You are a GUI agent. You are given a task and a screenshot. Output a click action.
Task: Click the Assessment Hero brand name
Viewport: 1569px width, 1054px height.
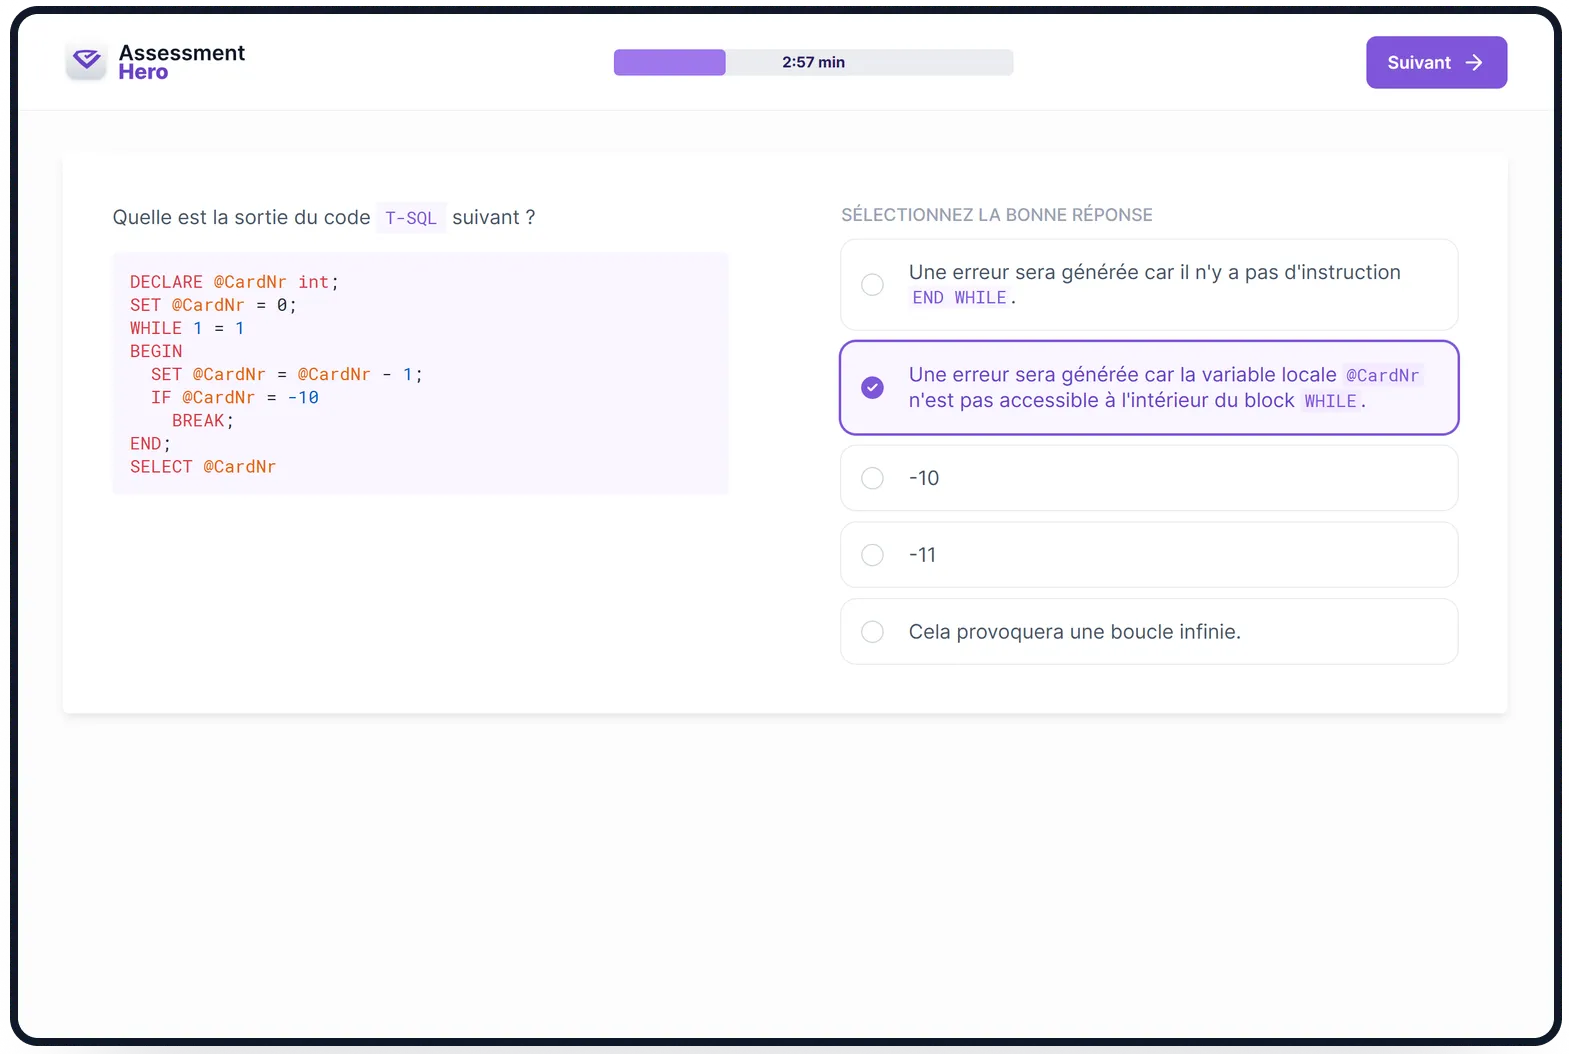[x=181, y=62]
